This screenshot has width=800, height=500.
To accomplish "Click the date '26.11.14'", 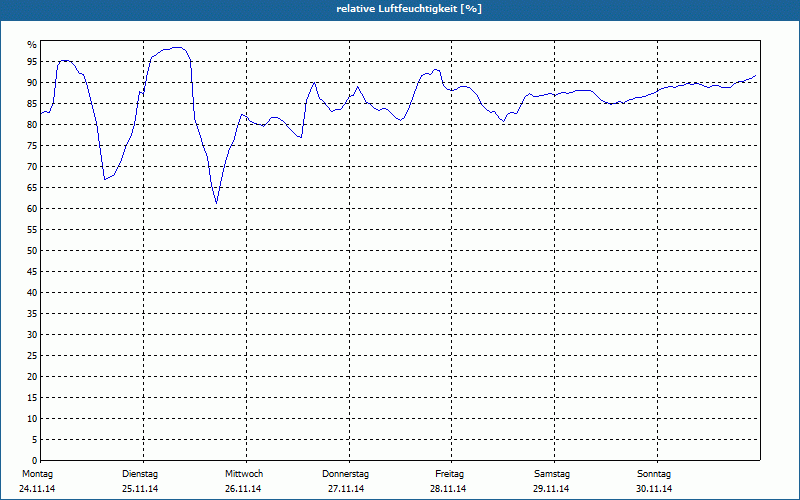I will (x=243, y=489).
